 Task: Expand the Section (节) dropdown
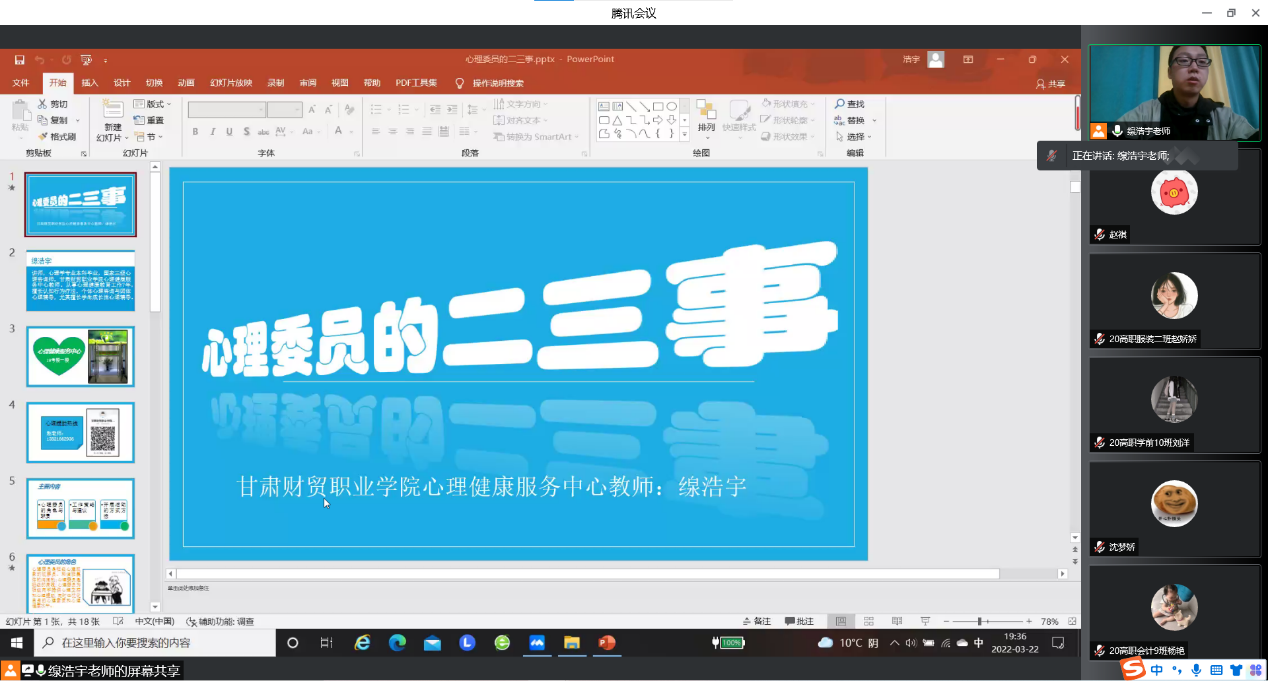152,137
